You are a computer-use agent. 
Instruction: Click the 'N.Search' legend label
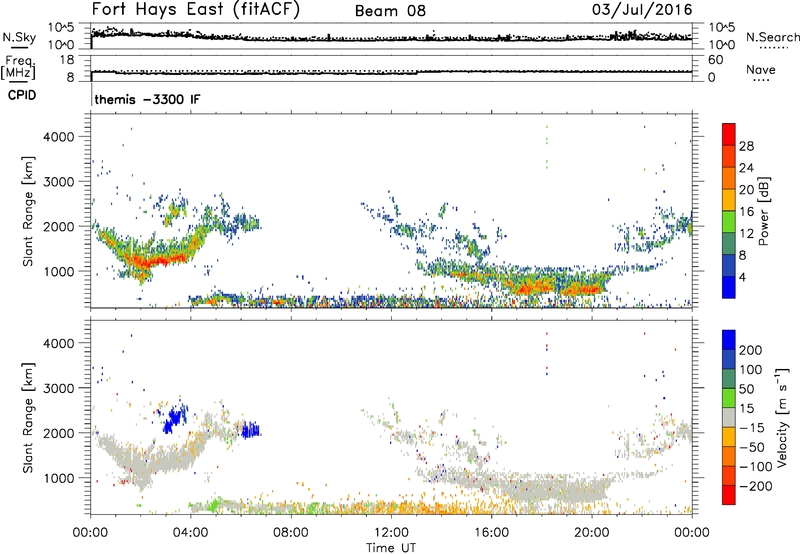772,37
